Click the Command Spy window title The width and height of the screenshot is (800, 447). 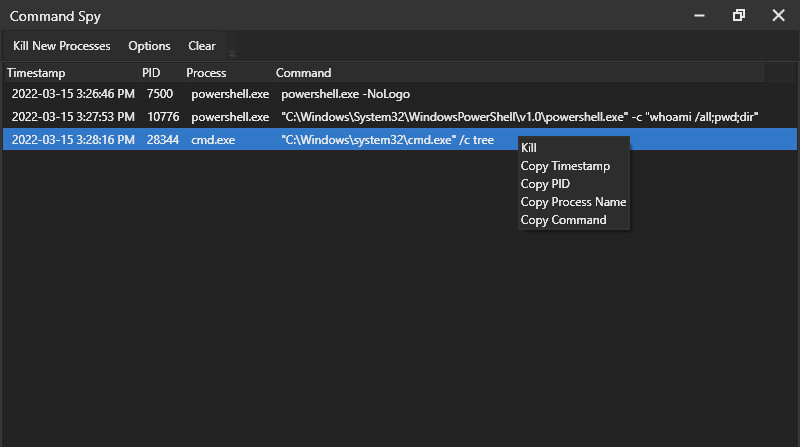55,16
